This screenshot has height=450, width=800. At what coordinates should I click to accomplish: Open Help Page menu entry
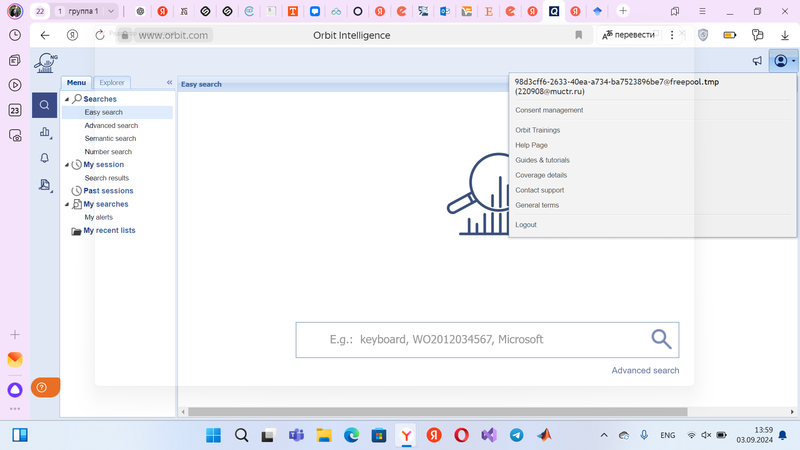pyautogui.click(x=531, y=145)
